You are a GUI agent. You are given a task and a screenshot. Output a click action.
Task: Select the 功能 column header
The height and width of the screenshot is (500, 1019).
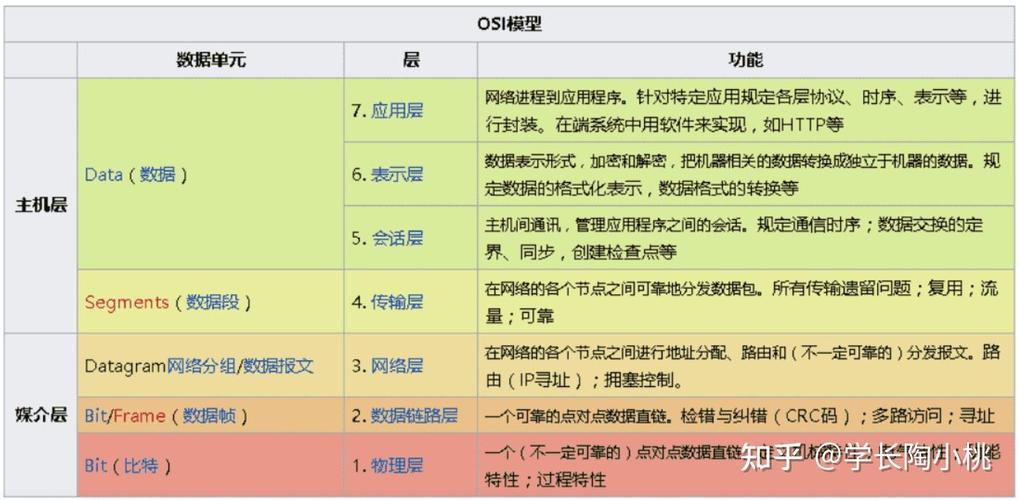click(x=745, y=60)
